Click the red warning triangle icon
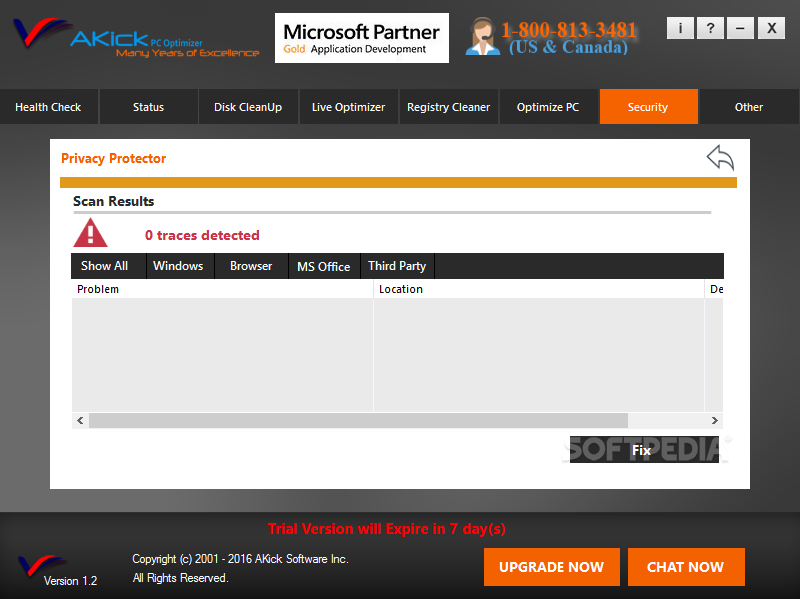Image resolution: width=800 pixels, height=599 pixels. coord(90,233)
